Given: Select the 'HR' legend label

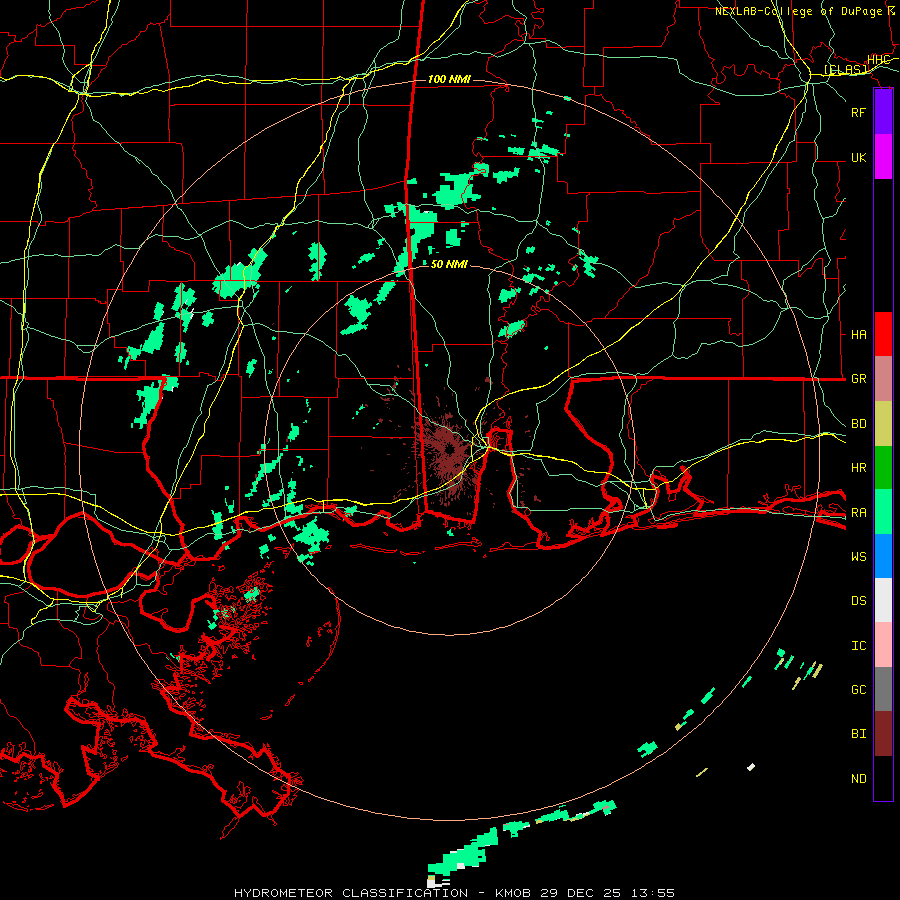Looking at the screenshot, I should click(858, 468).
